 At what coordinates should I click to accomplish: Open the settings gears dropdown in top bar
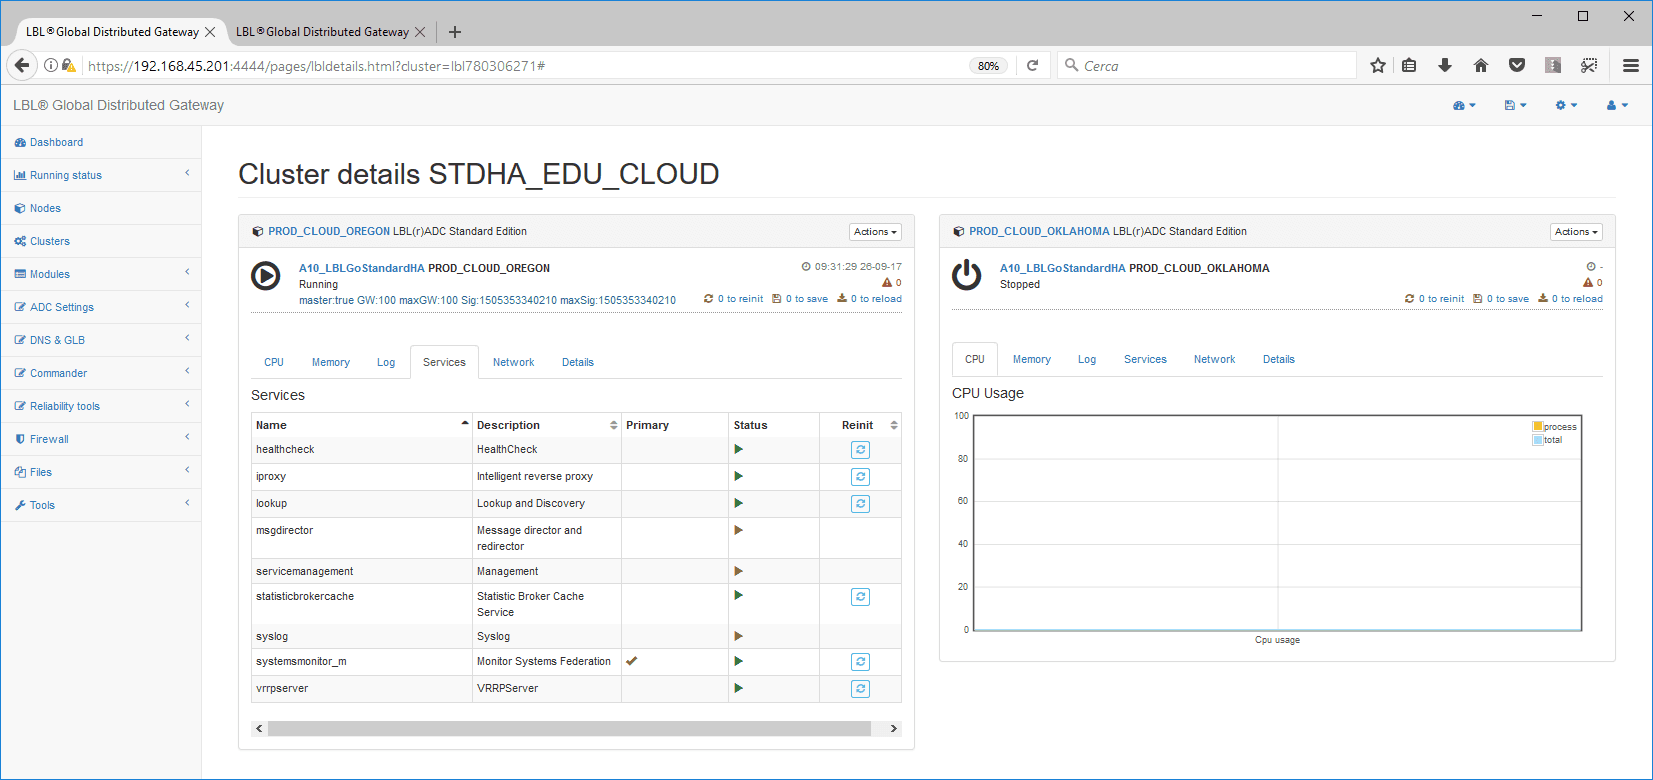[x=1567, y=105]
